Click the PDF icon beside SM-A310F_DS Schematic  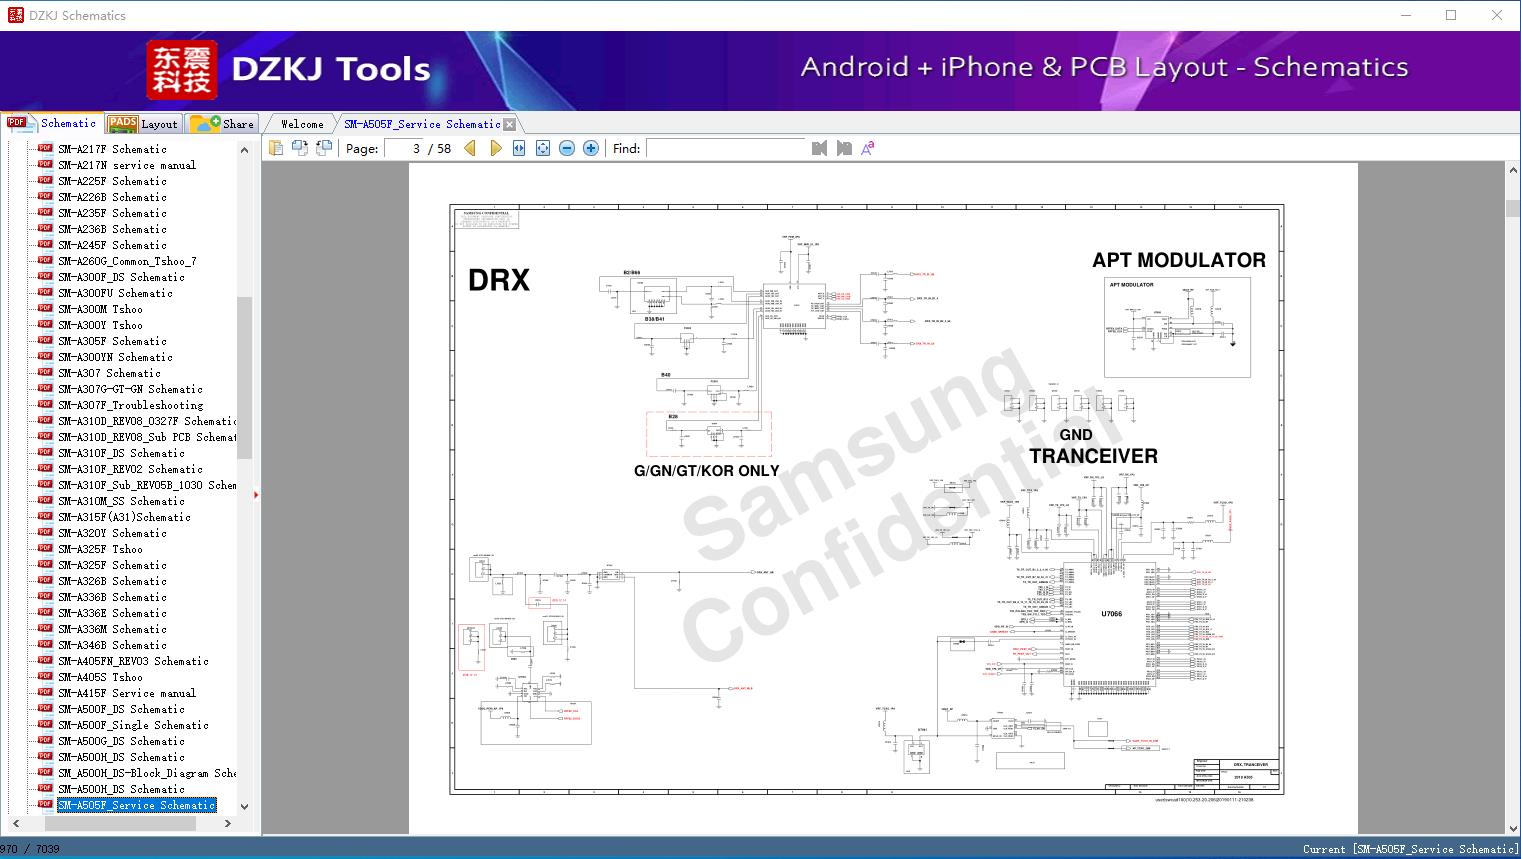pyautogui.click(x=45, y=452)
